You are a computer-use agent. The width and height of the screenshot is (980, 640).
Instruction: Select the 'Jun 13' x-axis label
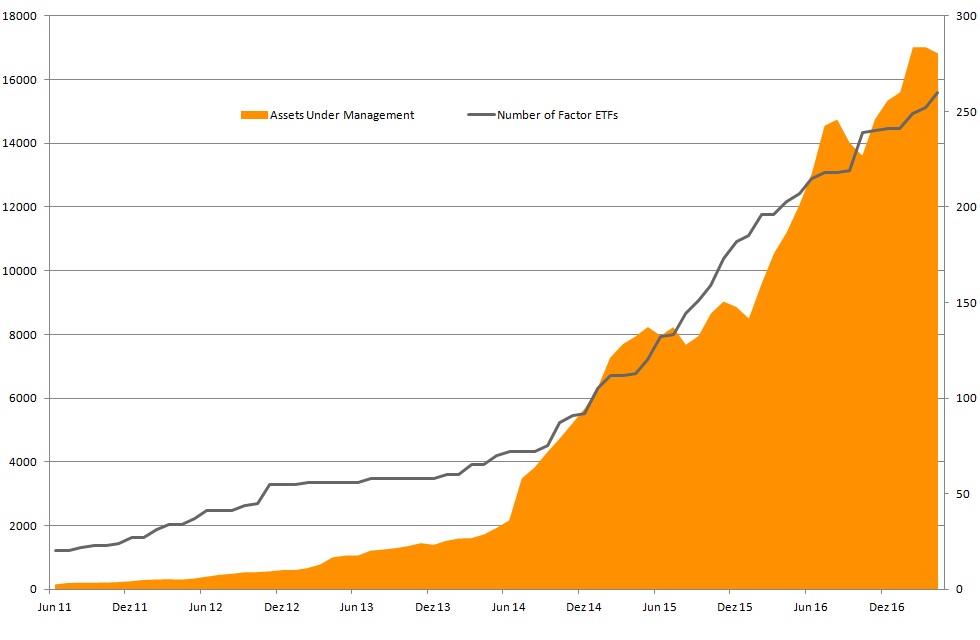(356, 606)
